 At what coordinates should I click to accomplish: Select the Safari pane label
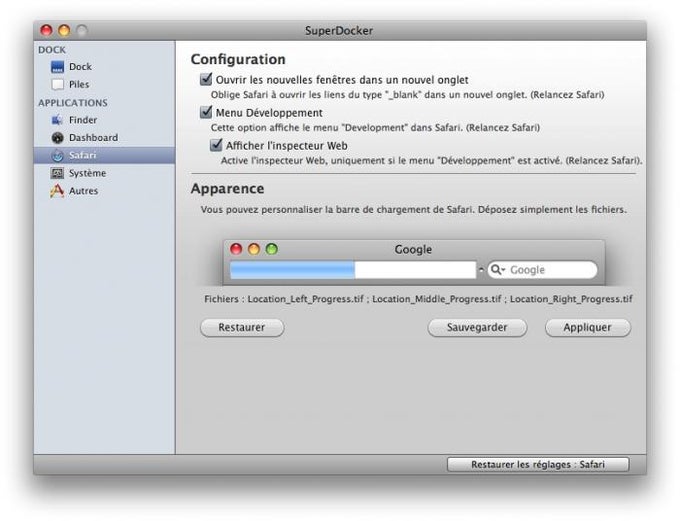(82, 155)
